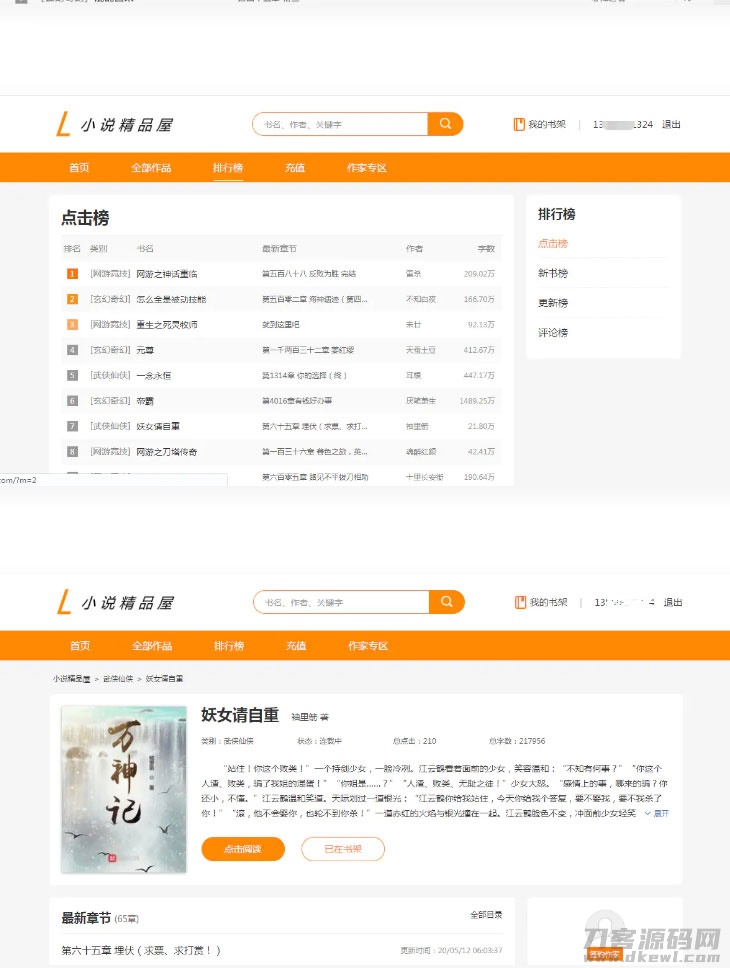Open the 点击阅读 button
This screenshot has width=730, height=968.
(242, 849)
